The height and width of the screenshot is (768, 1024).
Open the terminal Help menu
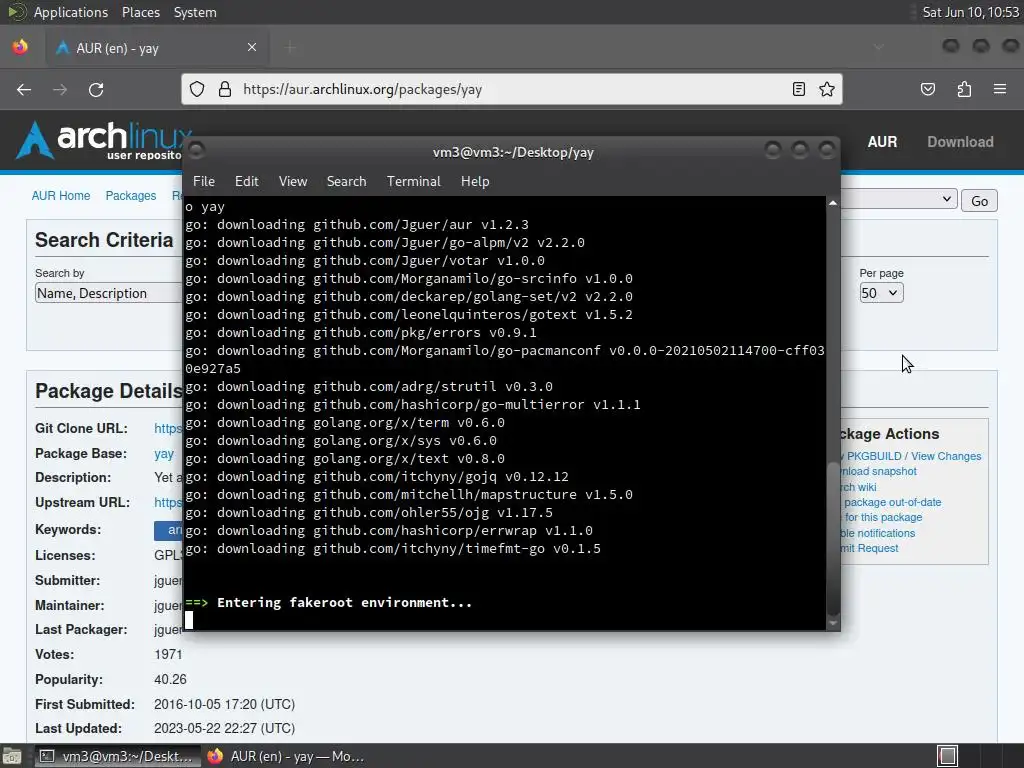pos(475,182)
